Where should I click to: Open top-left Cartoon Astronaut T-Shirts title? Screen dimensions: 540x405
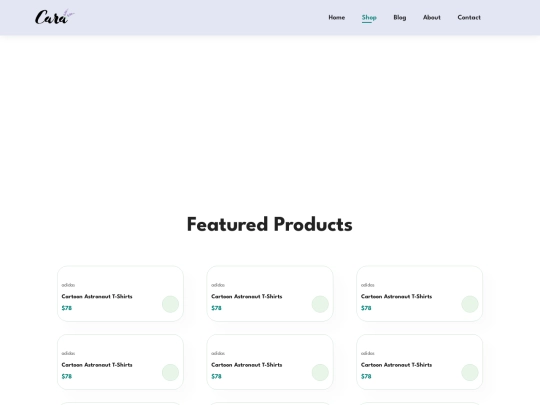tap(97, 297)
